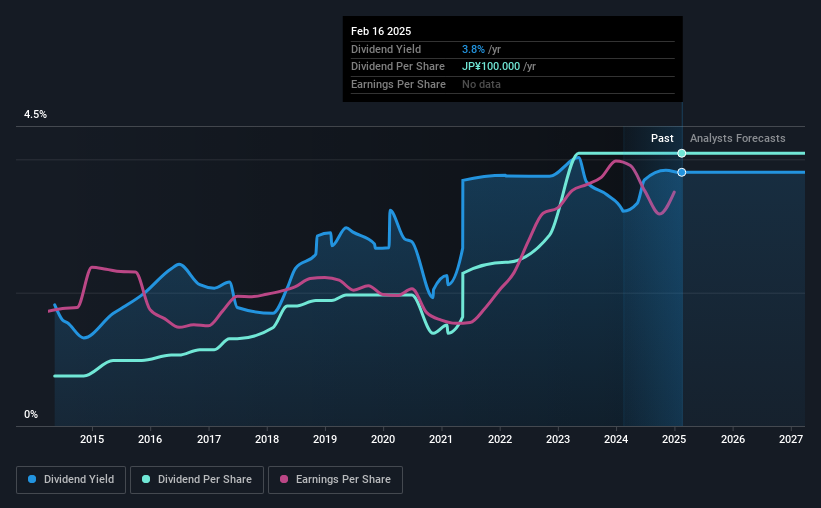Image resolution: width=821 pixels, height=508 pixels.
Task: Click the 2024 x-axis label
Action: [x=616, y=439]
